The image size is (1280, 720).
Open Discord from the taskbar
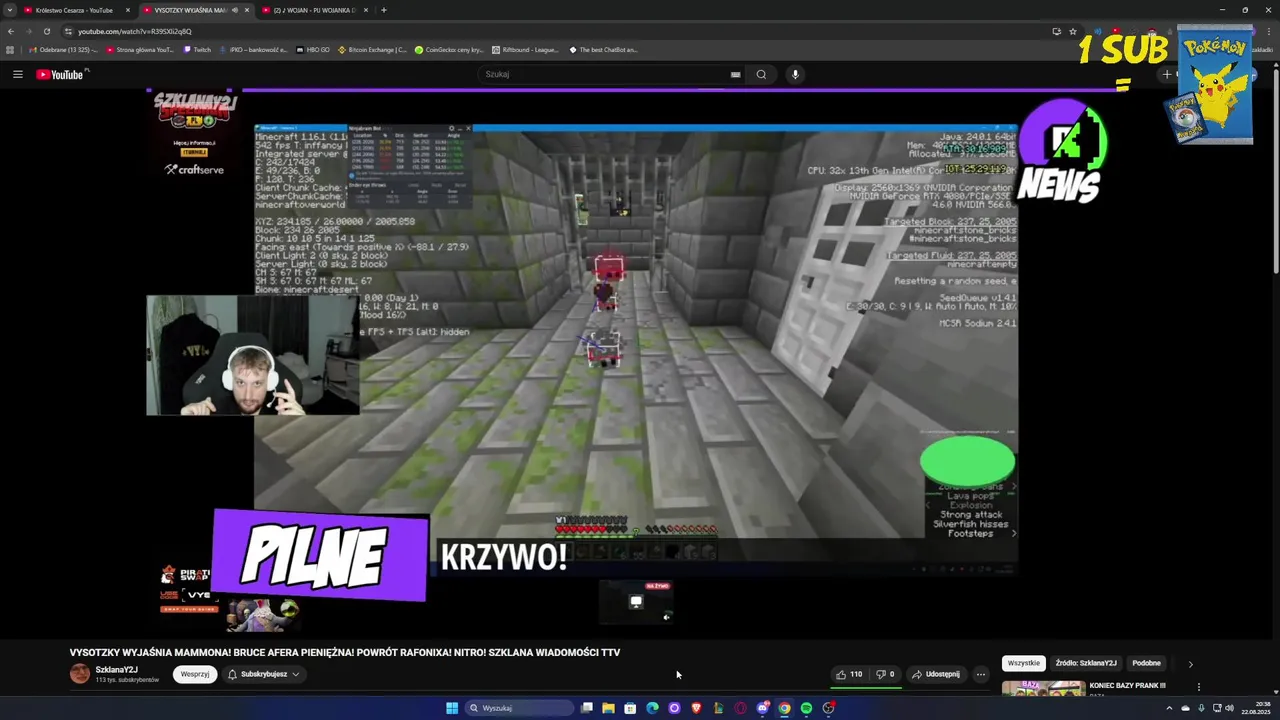[x=762, y=708]
